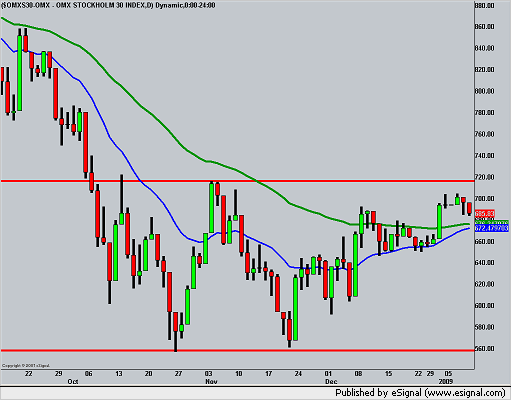The width and height of the screenshot is (511, 400).
Task: Click the 08 date label in December
Action: coord(358,374)
